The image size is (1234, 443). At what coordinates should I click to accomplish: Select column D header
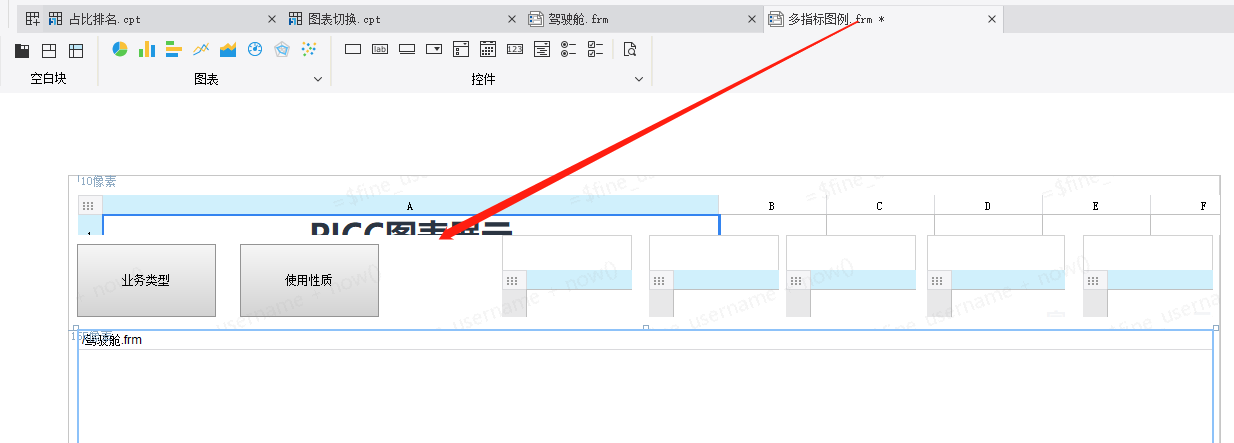pyautogui.click(x=988, y=205)
